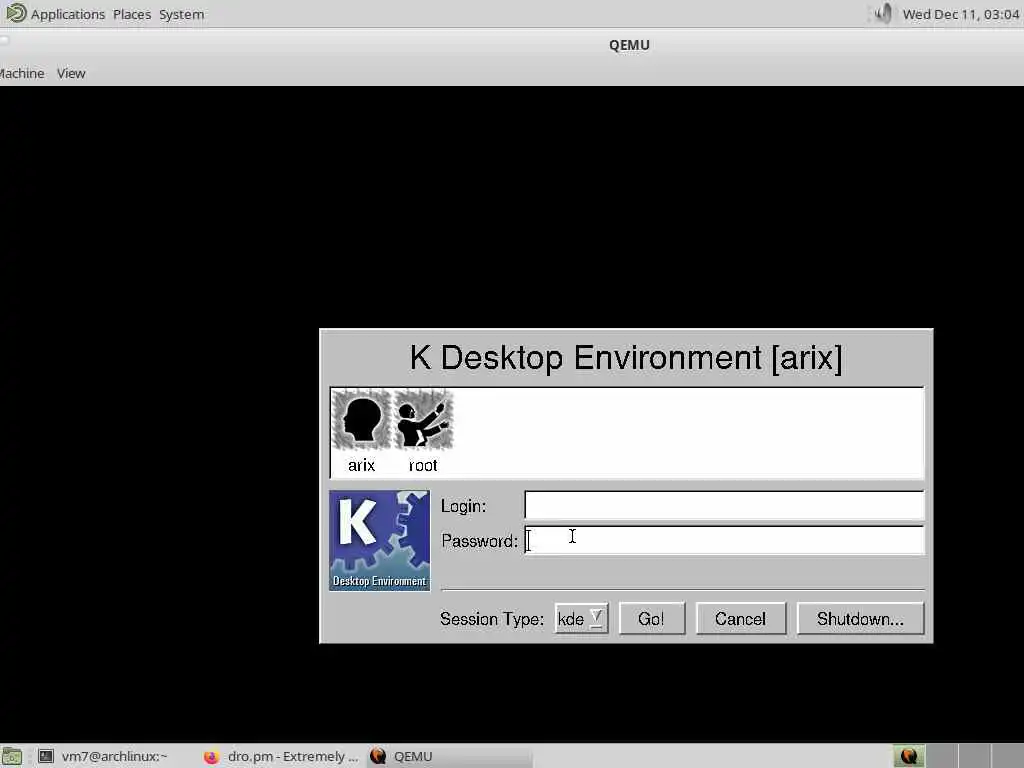Focus the Password input field
The width and height of the screenshot is (1024, 768).
click(724, 541)
